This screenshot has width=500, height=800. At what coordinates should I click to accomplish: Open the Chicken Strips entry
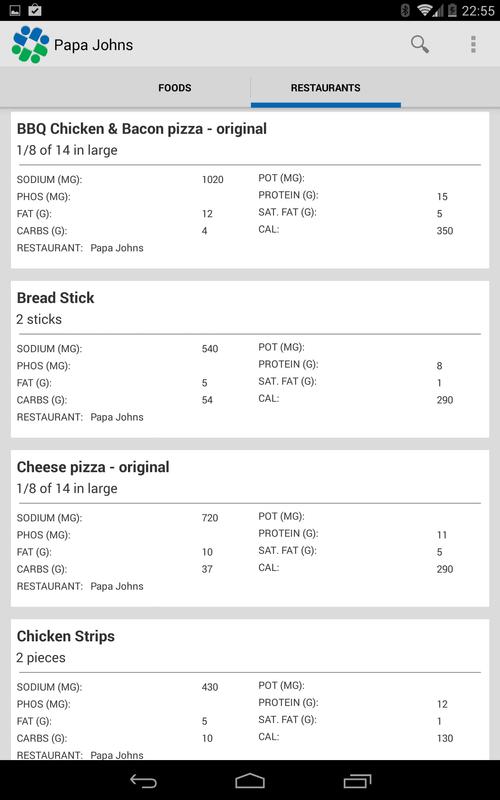pyautogui.click(x=250, y=690)
